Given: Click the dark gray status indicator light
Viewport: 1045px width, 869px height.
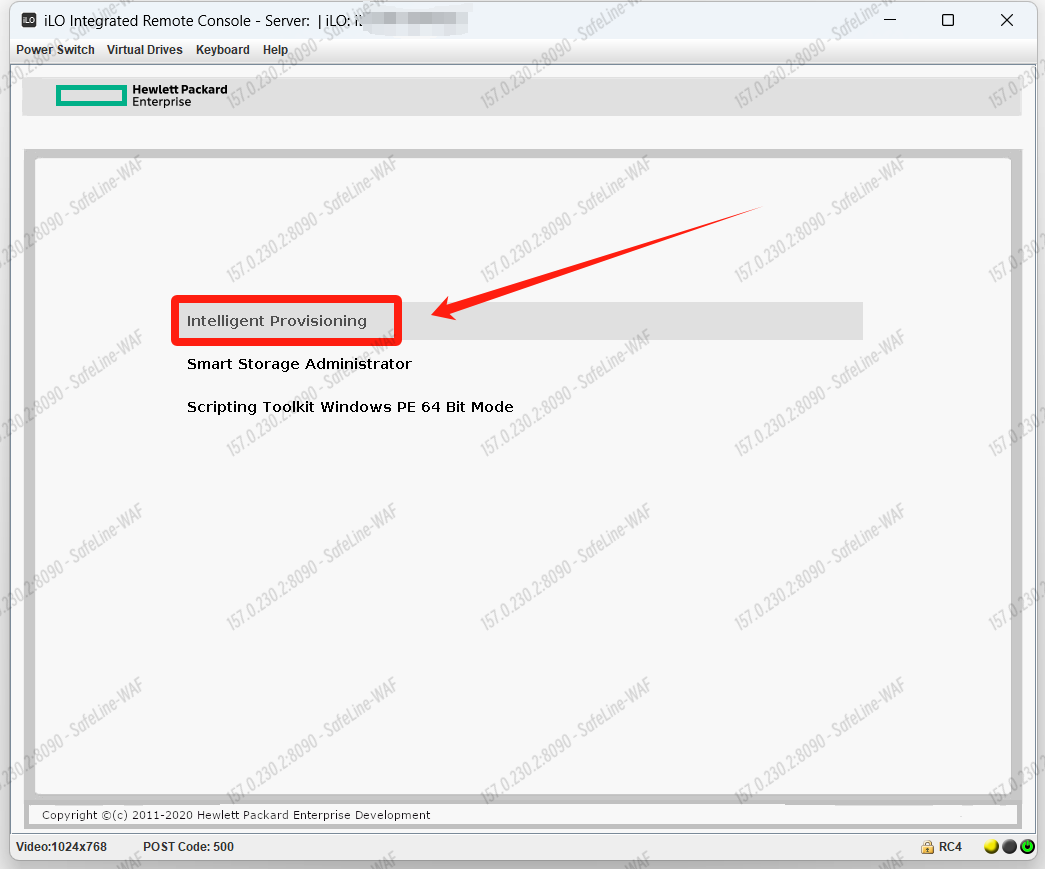Looking at the screenshot, I should [1009, 846].
